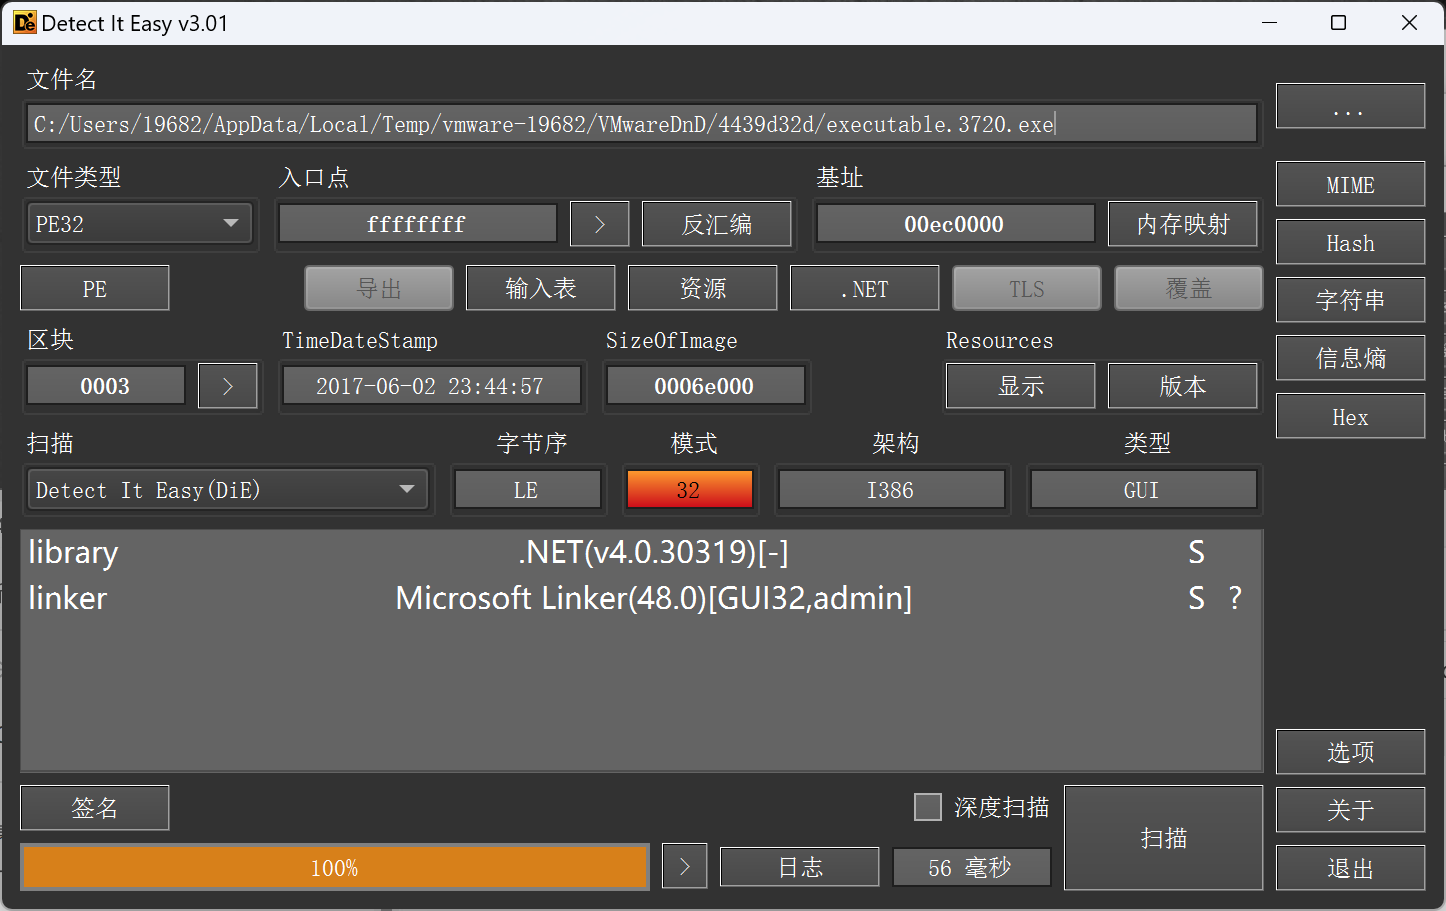
Task: Enable the 深度扫描 deep scan checkbox
Action: click(x=928, y=807)
